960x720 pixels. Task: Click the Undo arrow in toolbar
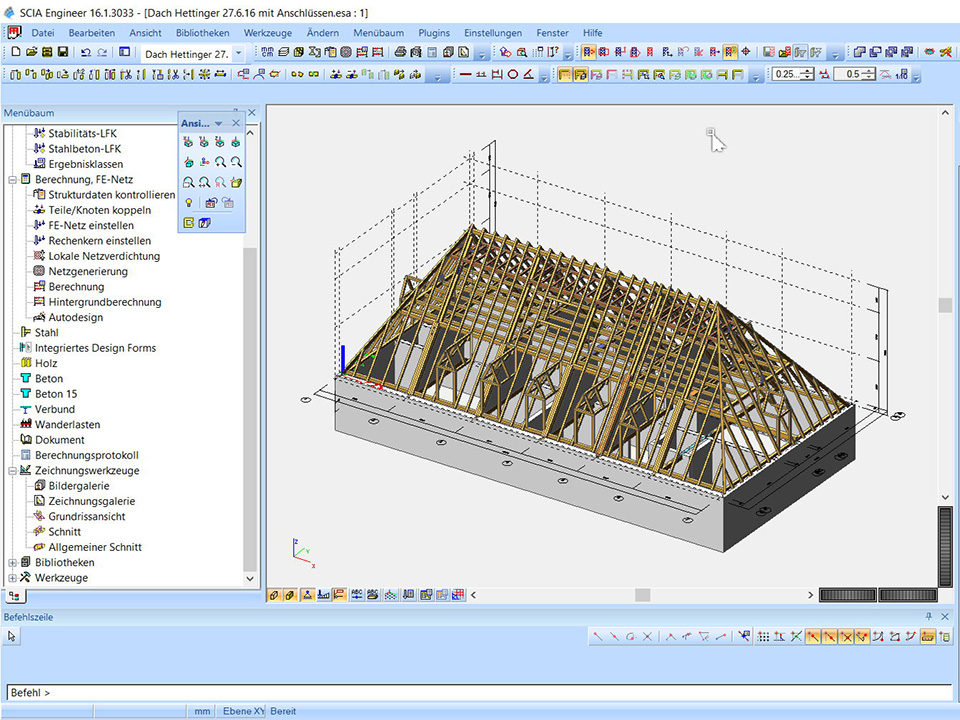coord(85,52)
